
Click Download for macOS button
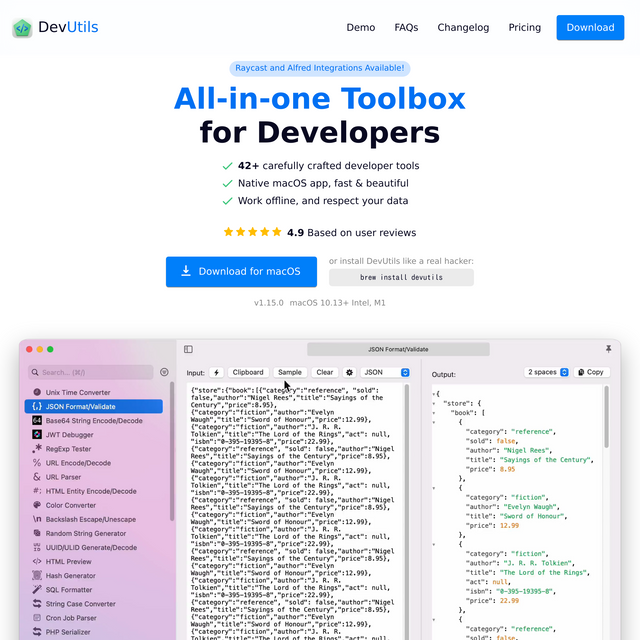point(241,271)
